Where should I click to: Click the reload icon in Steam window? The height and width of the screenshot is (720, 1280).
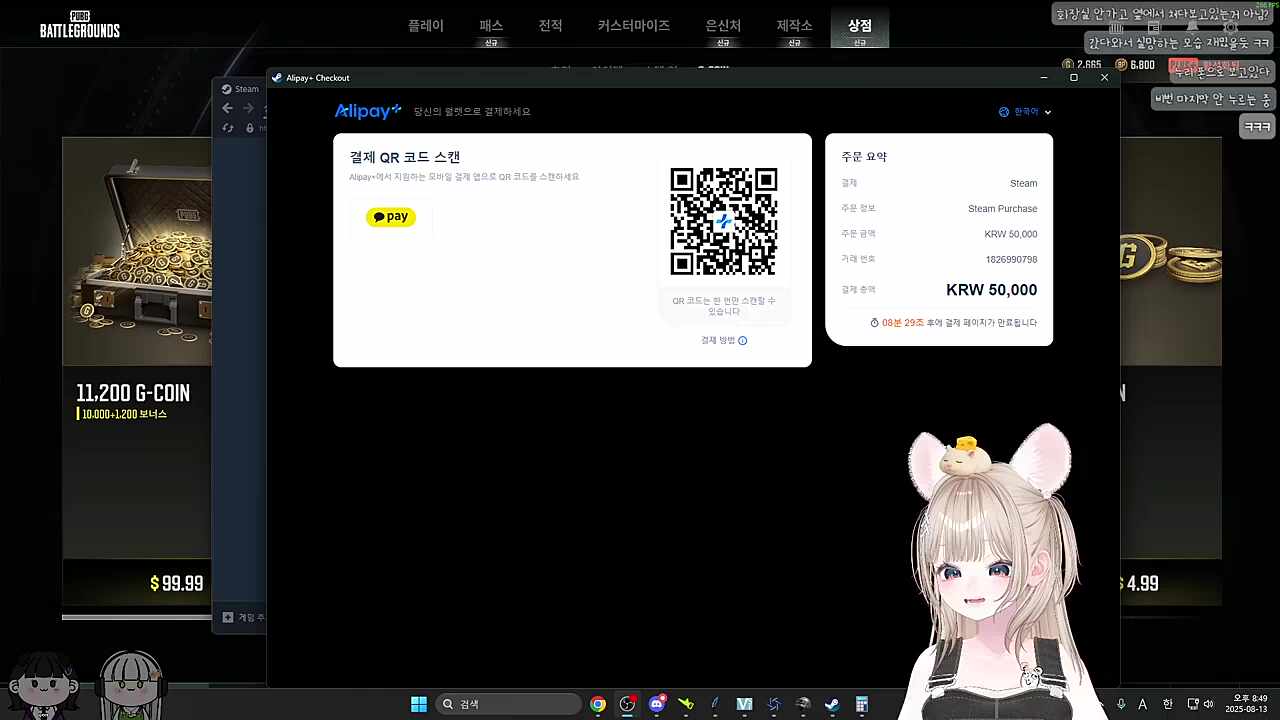pos(227,128)
